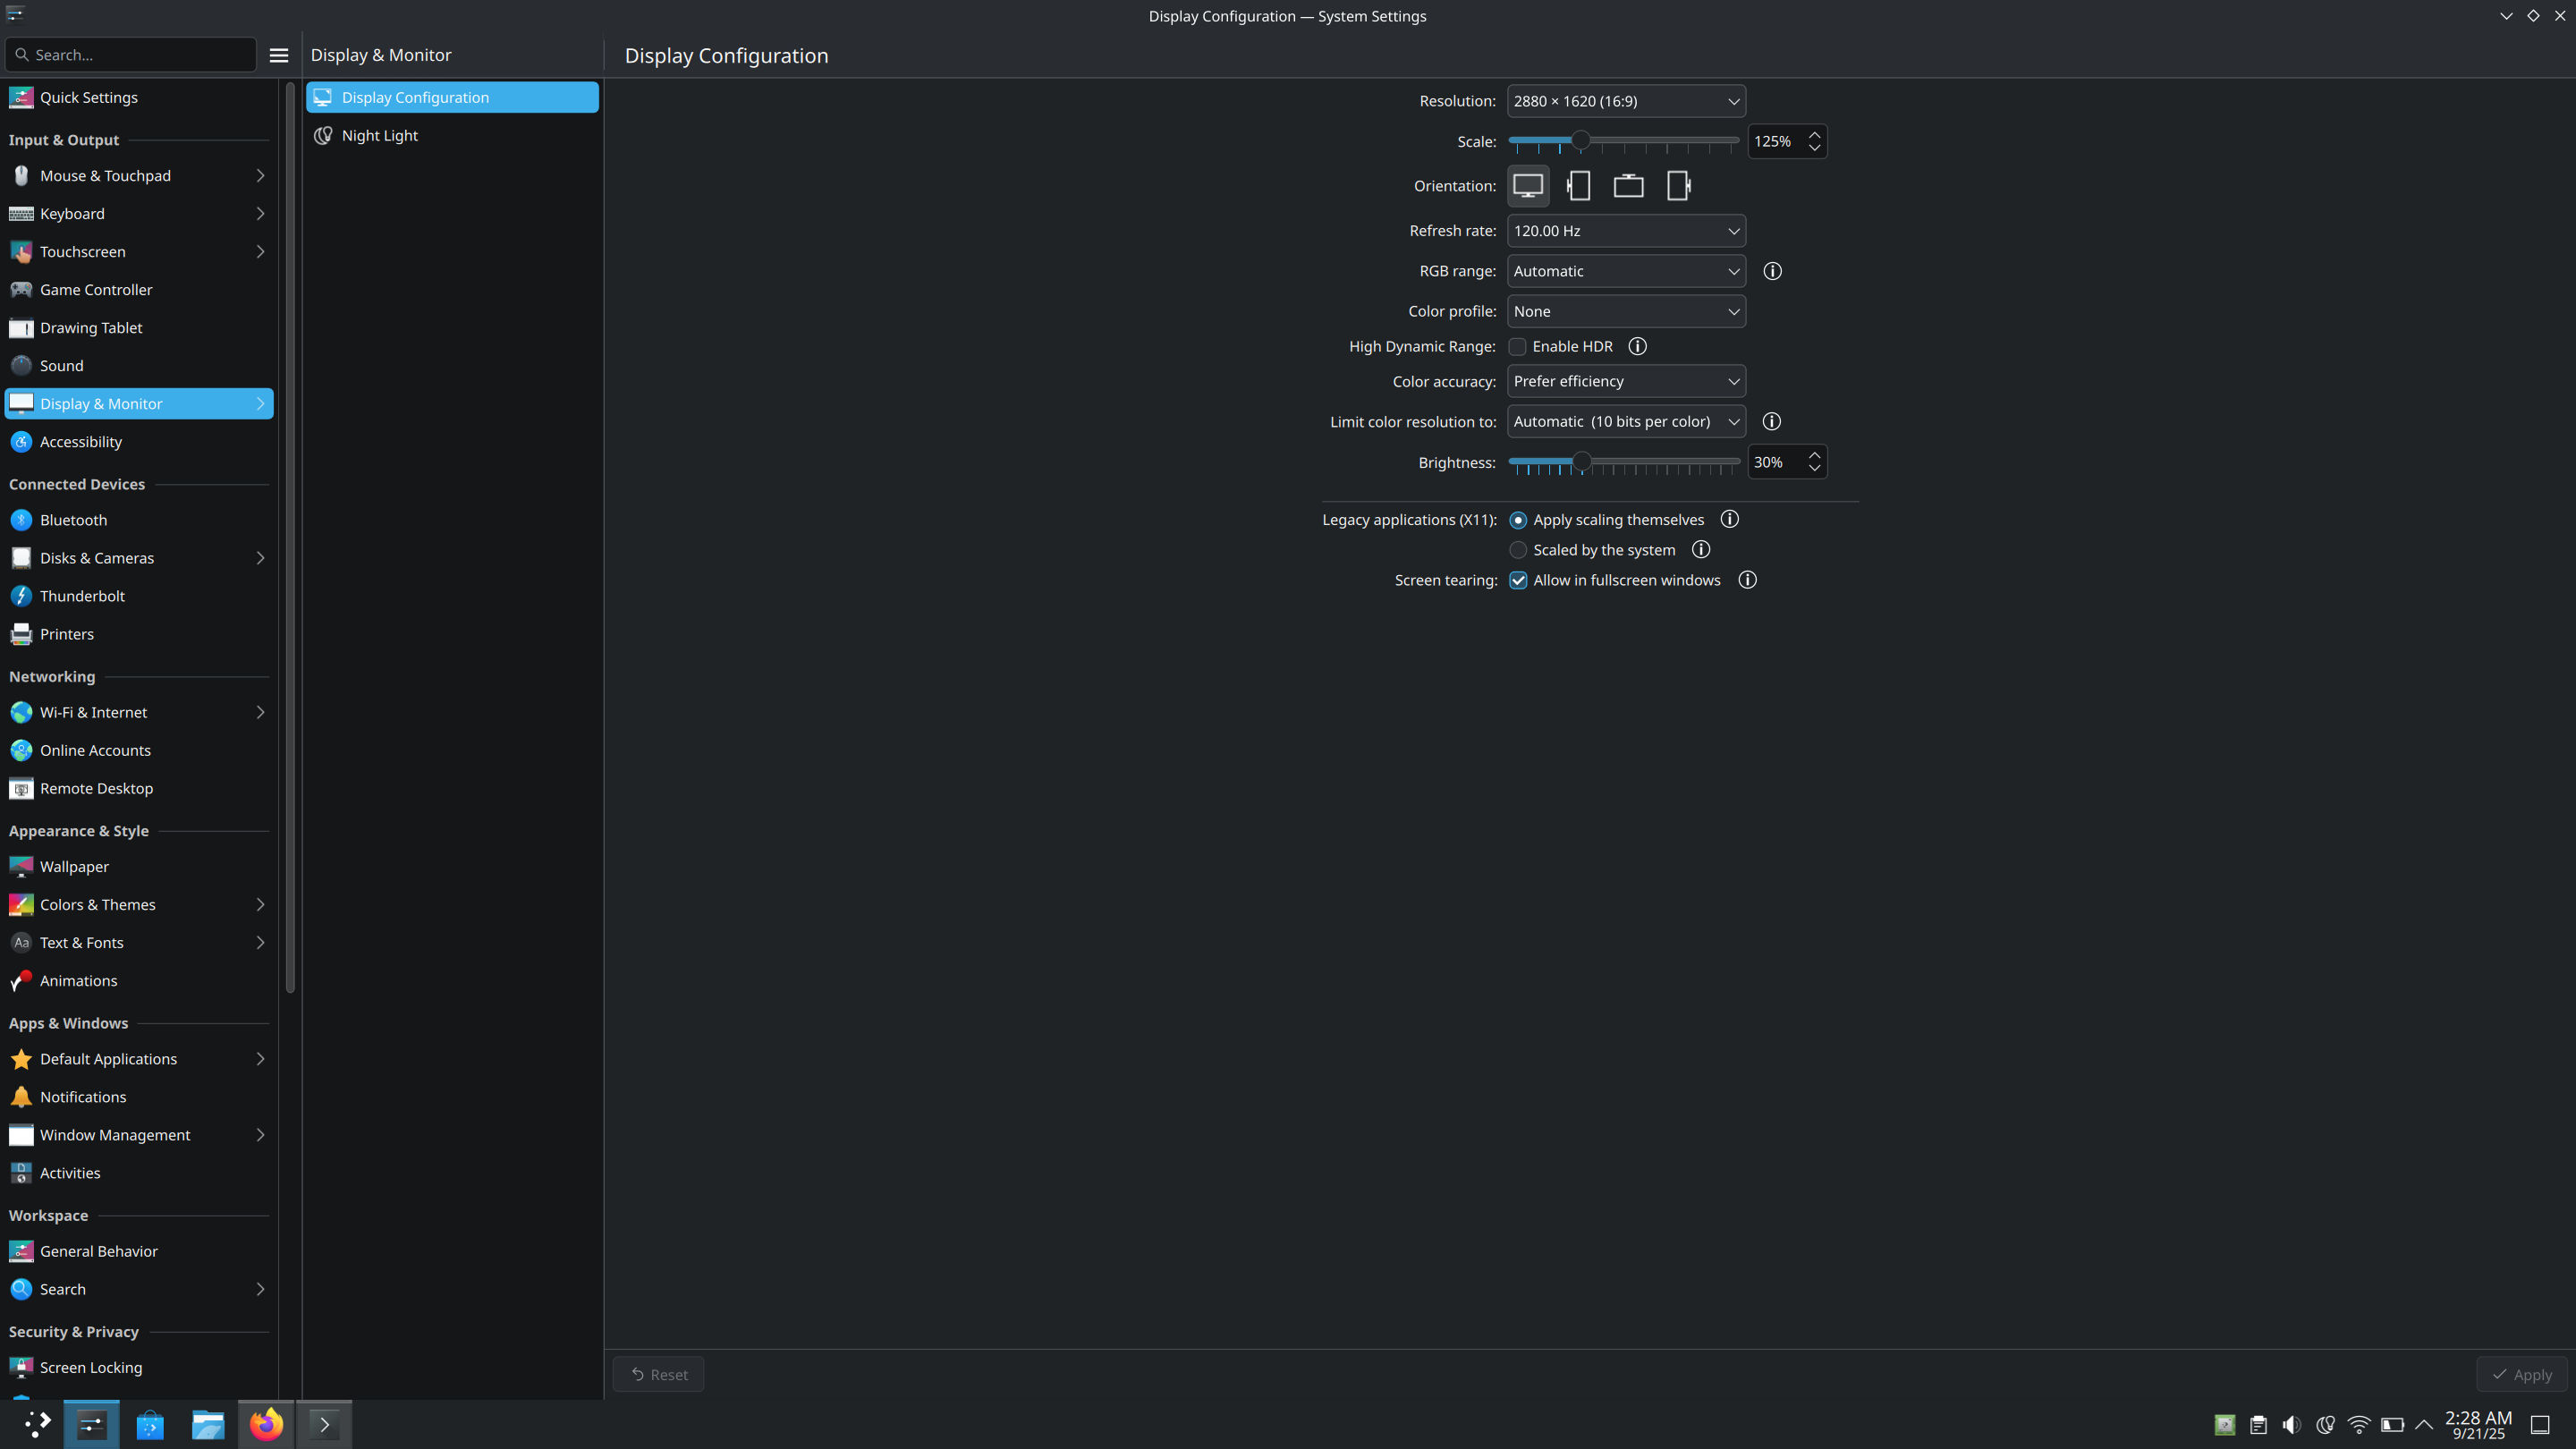Viewport: 2576px width, 1449px height.
Task: Open Night Light settings page
Action: click(380, 136)
